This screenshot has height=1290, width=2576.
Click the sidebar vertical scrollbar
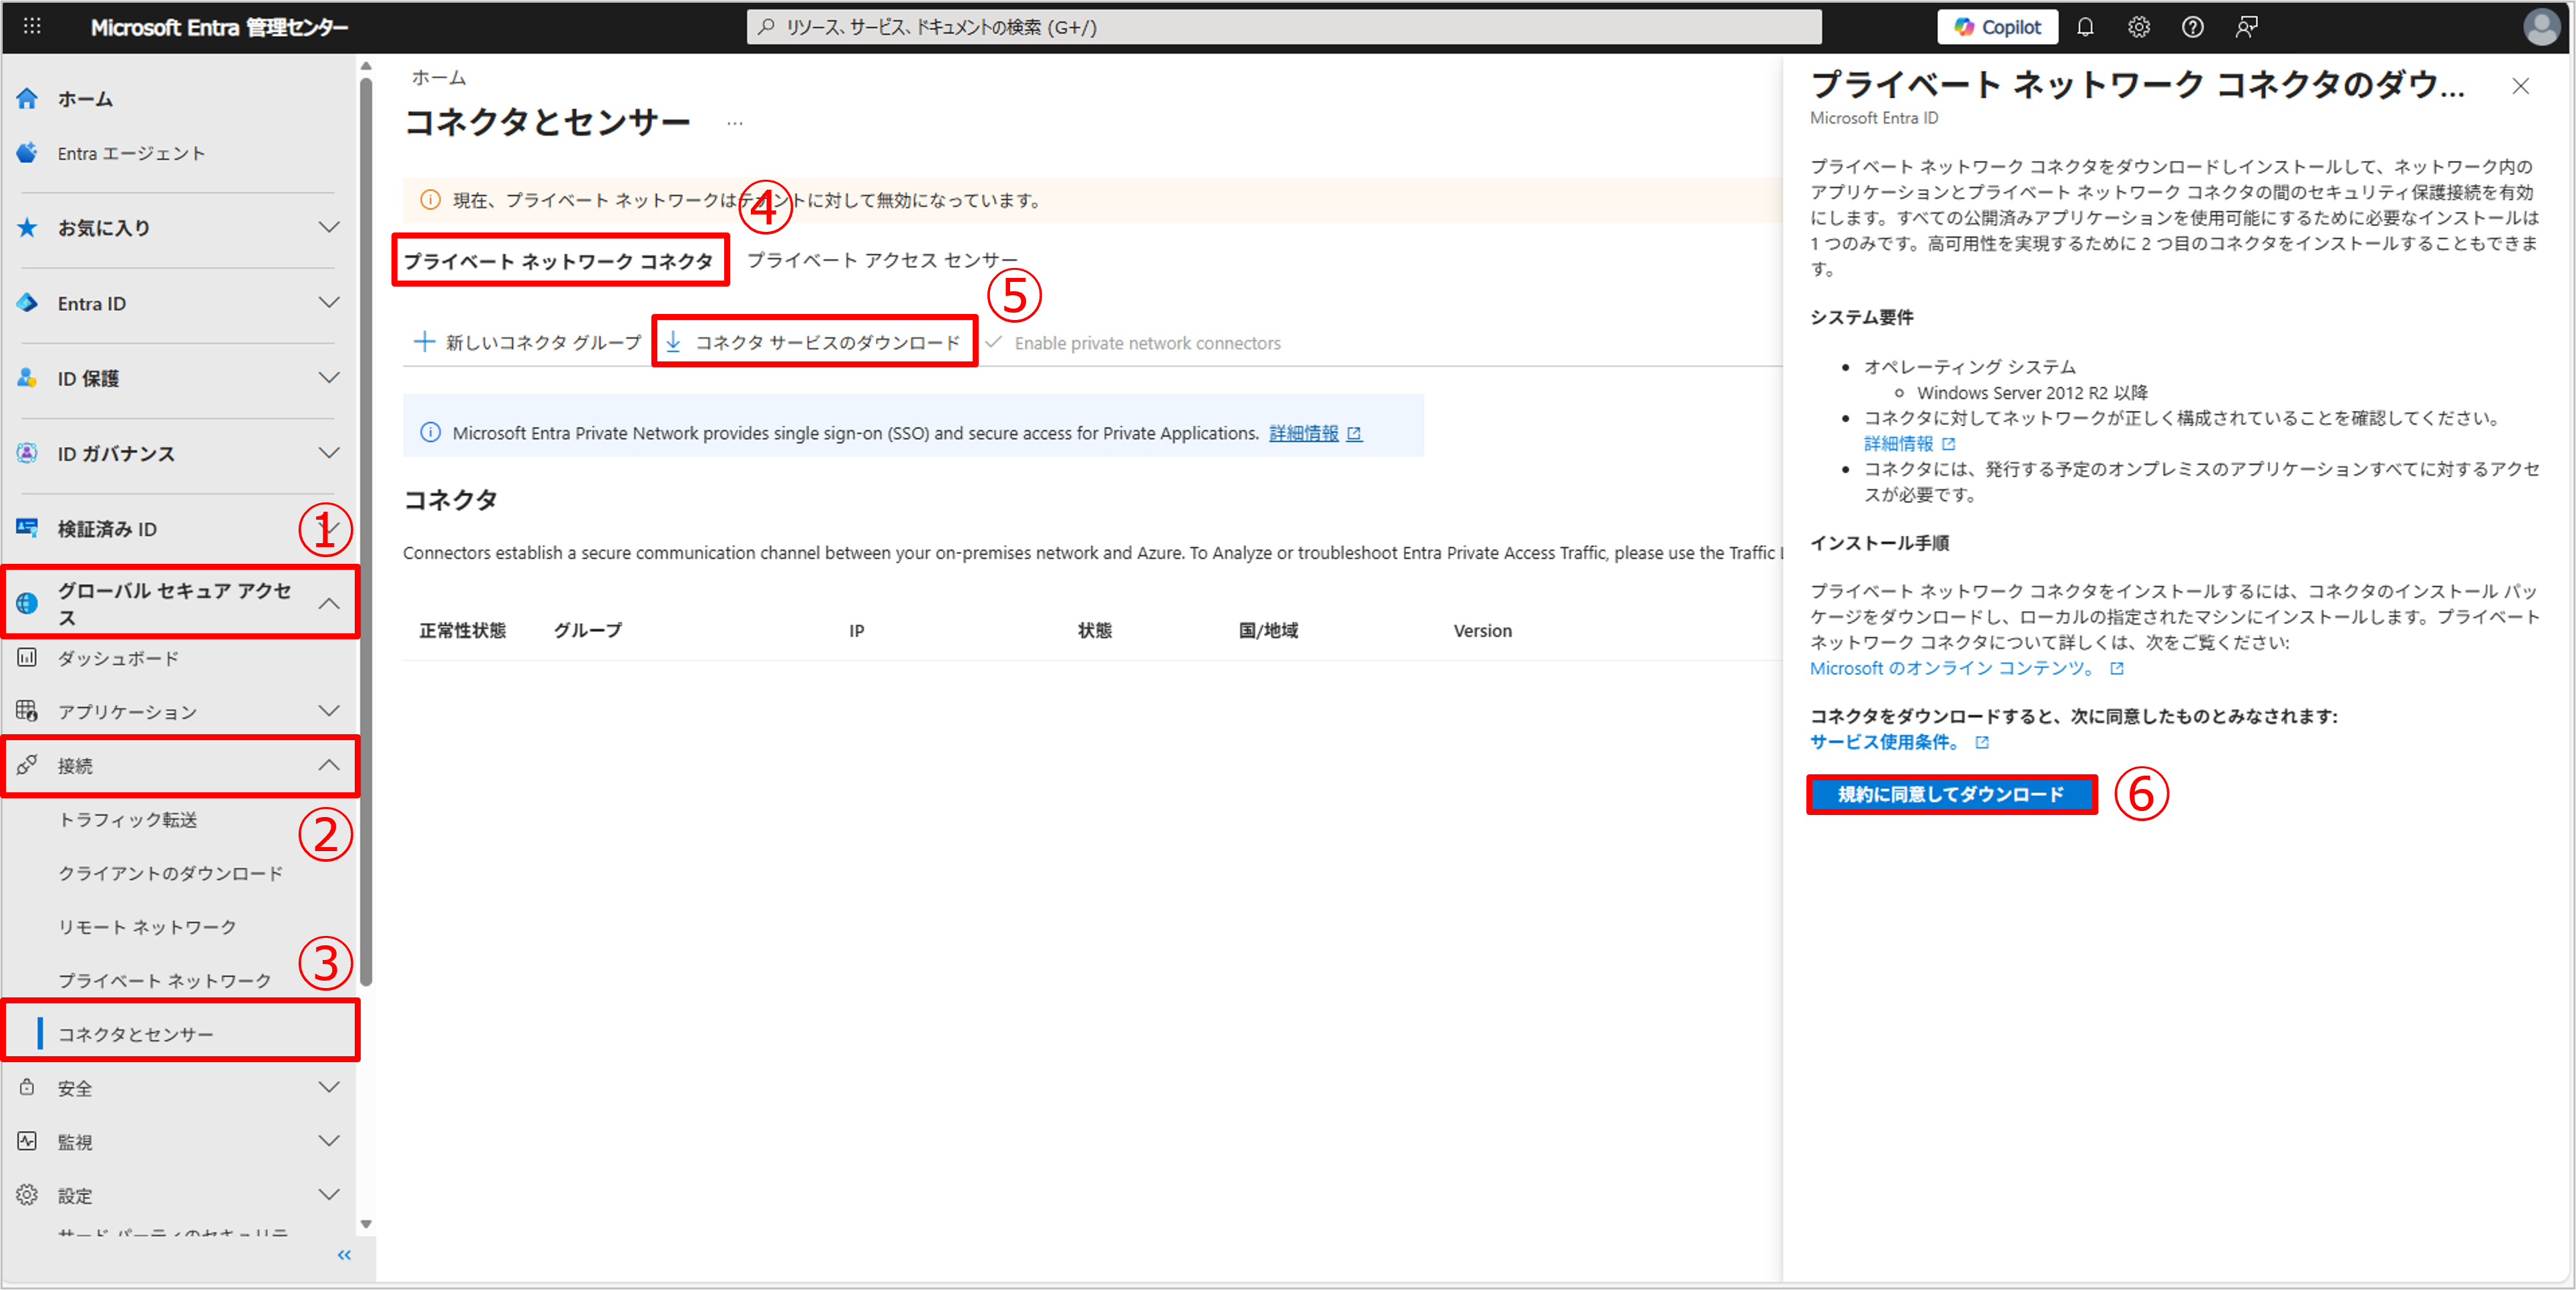pos(366,530)
